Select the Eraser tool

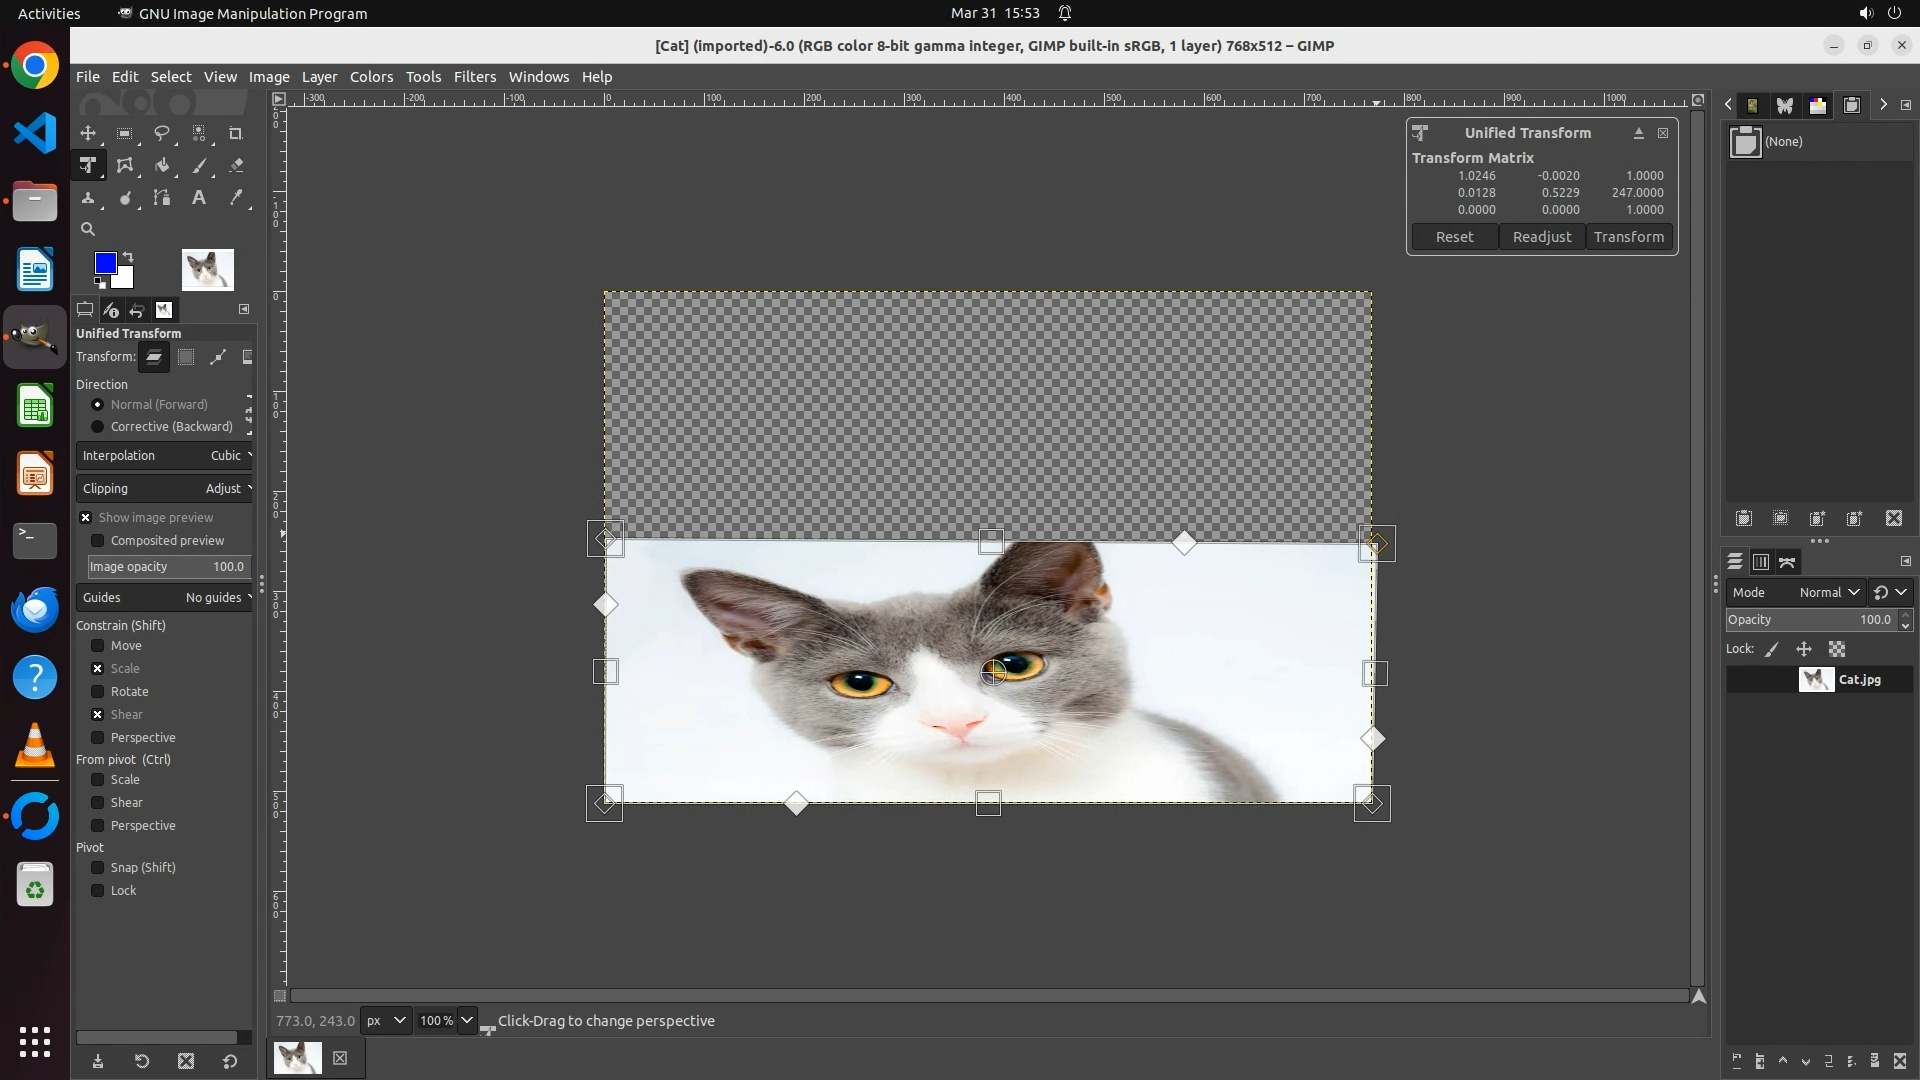[236, 166]
